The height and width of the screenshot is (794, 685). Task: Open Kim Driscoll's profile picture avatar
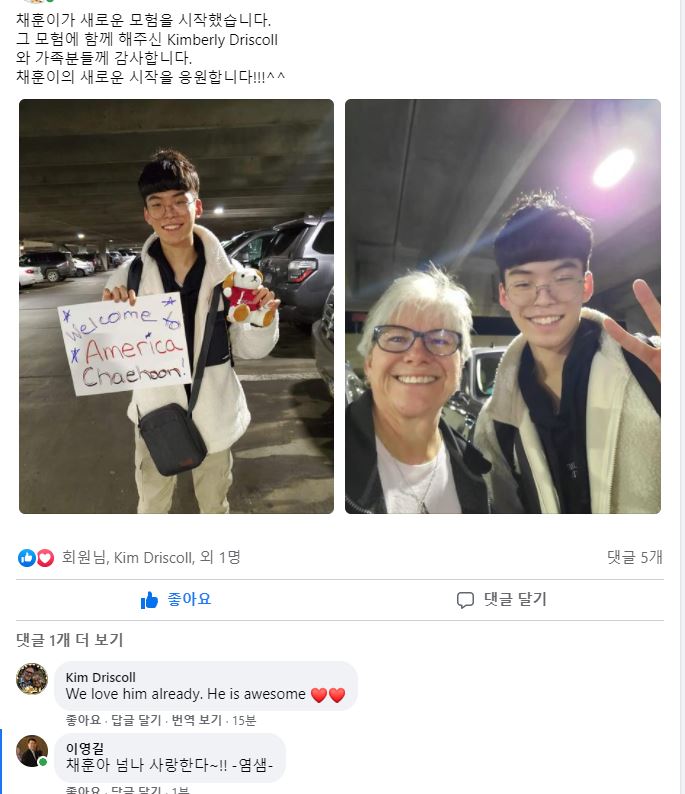coord(32,679)
